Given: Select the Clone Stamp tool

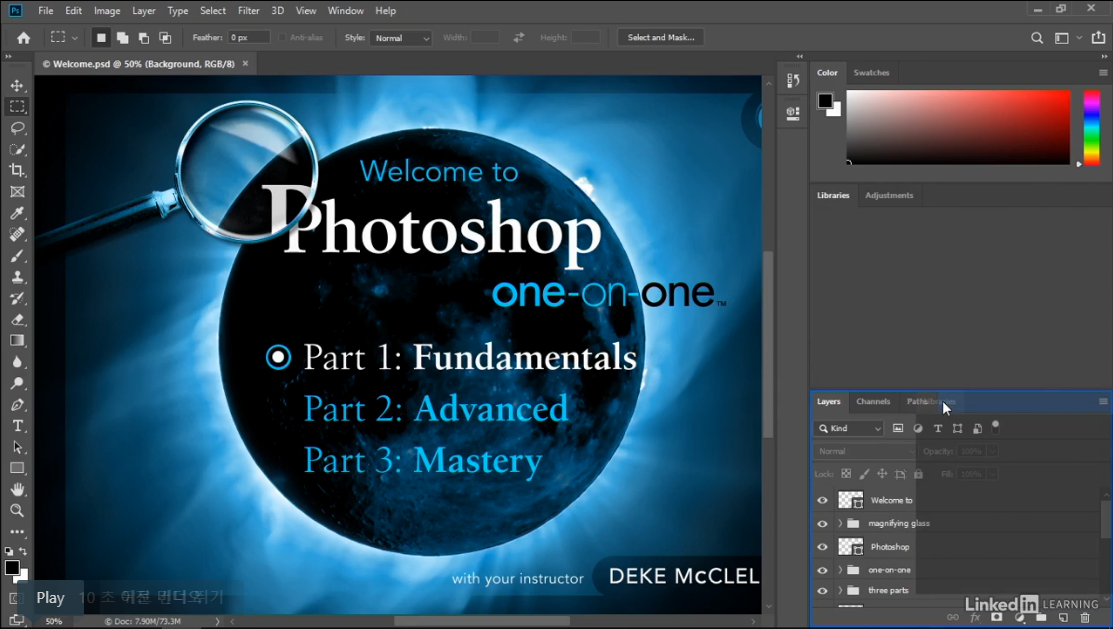Looking at the screenshot, I should point(17,277).
